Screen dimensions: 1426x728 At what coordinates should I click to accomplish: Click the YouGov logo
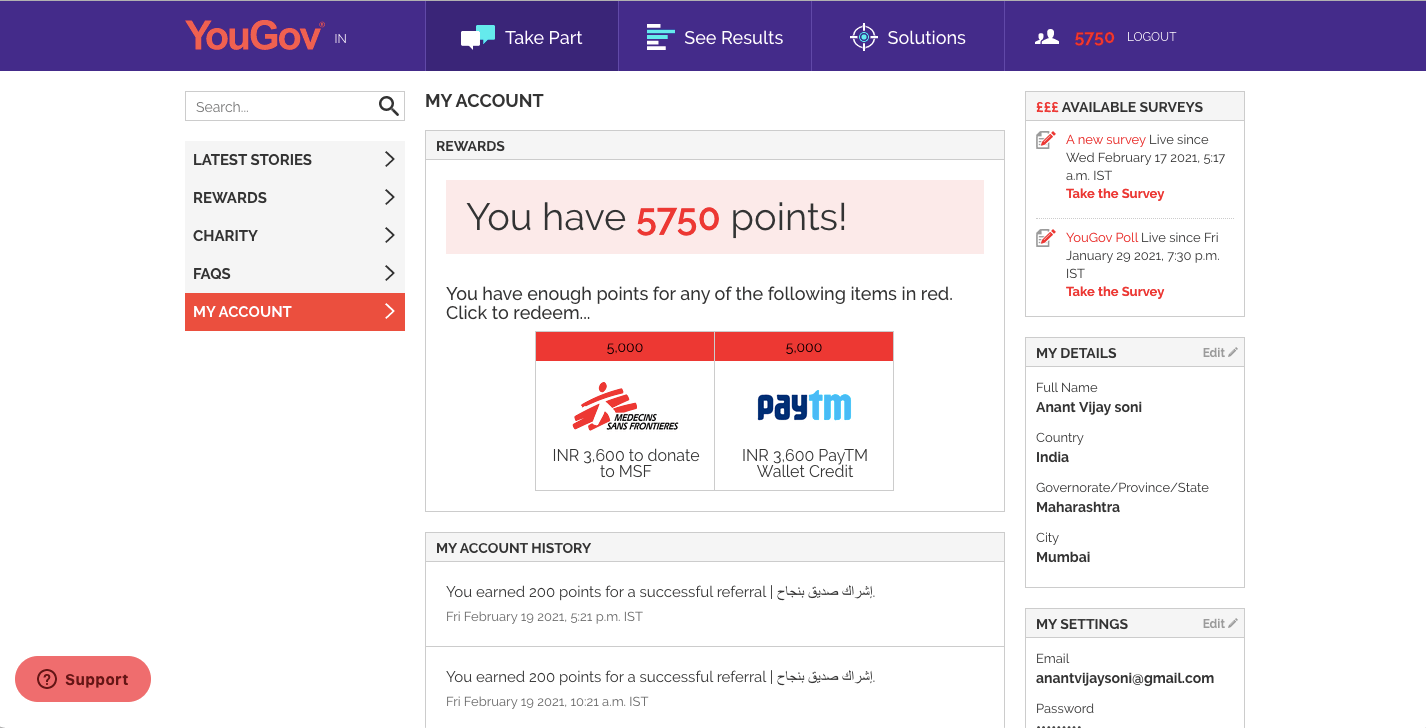tap(255, 36)
